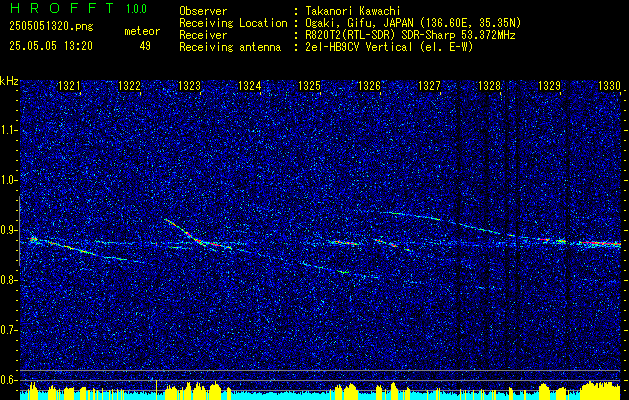The width and height of the screenshot is (629, 400).
Task: Click the R820T2(RTL-SDR) SDR-Sharp 53.372MHz text
Action: [x=410, y=35]
